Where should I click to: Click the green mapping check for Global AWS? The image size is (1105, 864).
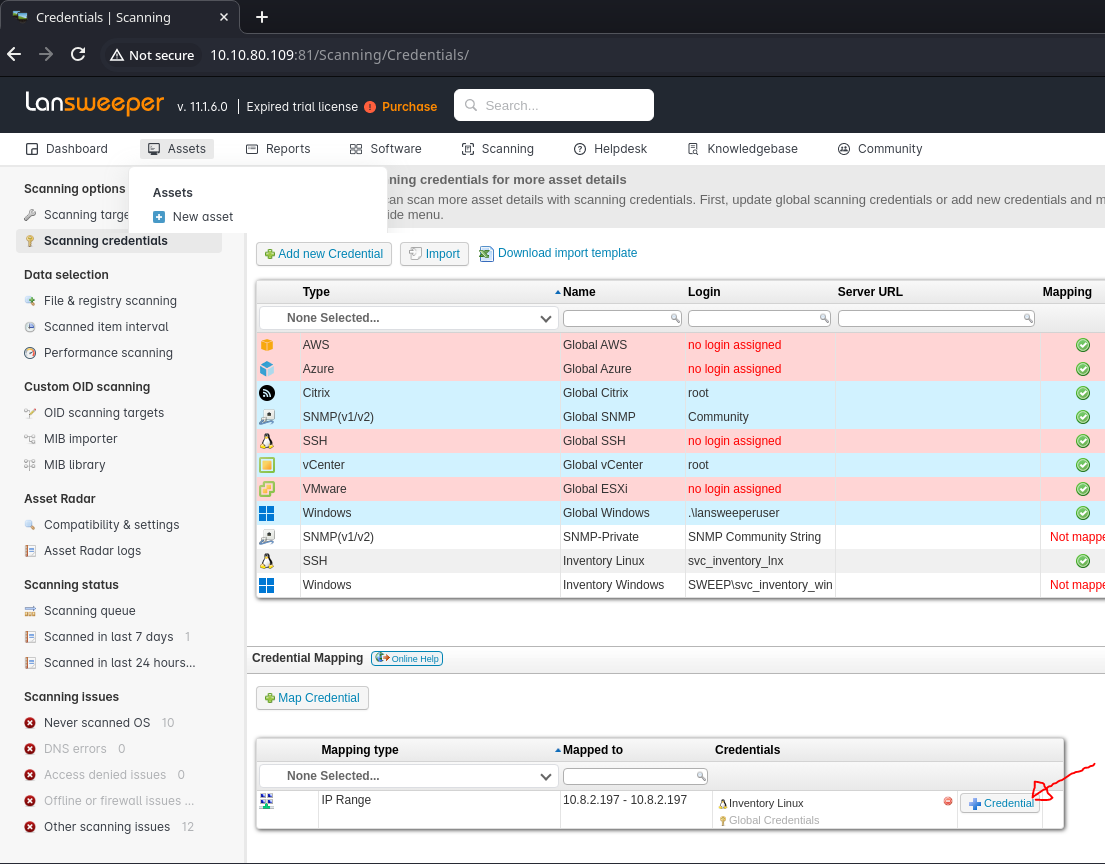pos(1082,345)
